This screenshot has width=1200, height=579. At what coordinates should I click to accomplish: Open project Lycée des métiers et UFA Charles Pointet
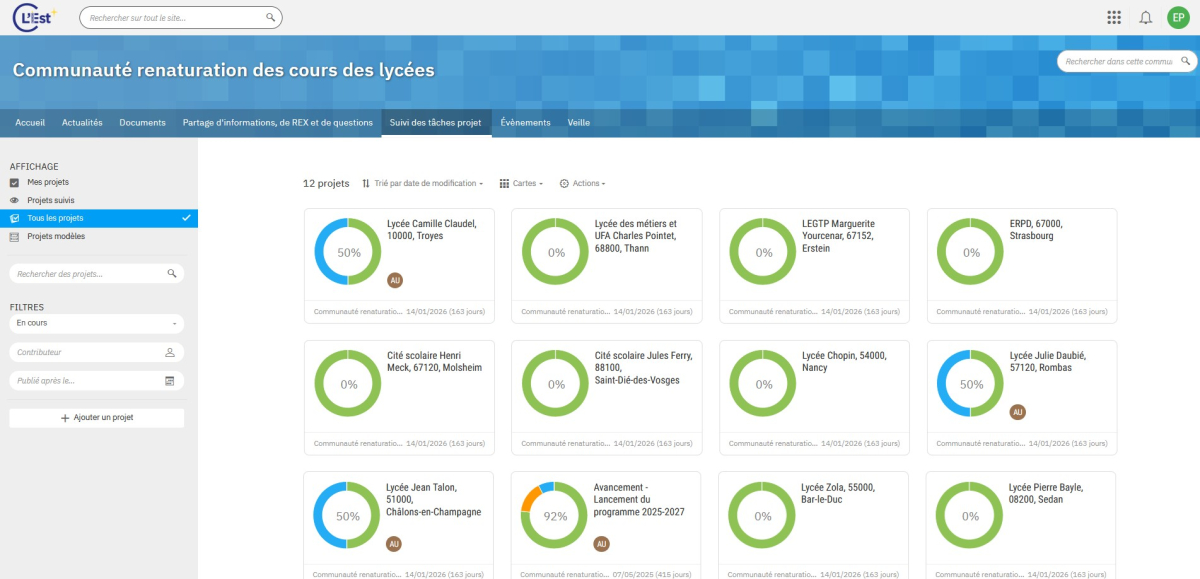pyautogui.click(x=636, y=236)
